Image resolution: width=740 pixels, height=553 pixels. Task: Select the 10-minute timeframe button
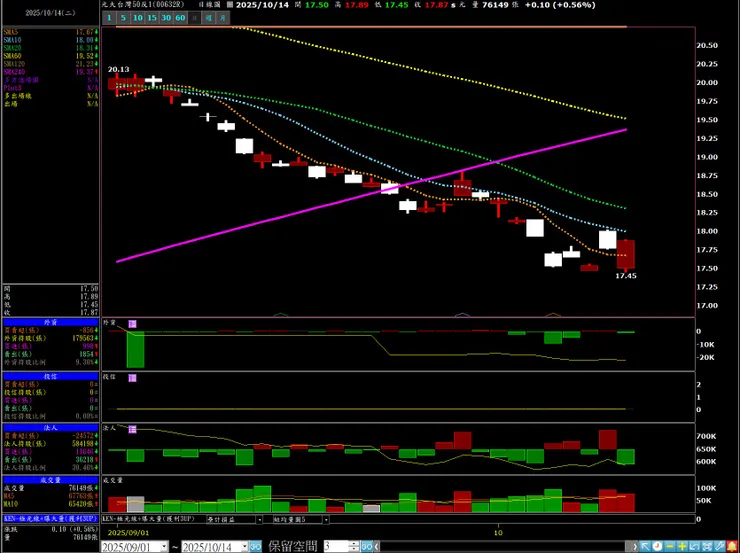tap(137, 18)
